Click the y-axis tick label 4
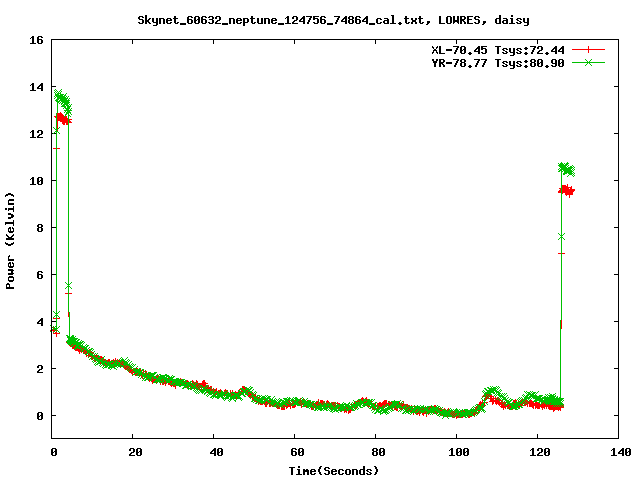The width and height of the screenshot is (640, 480). click(40, 322)
